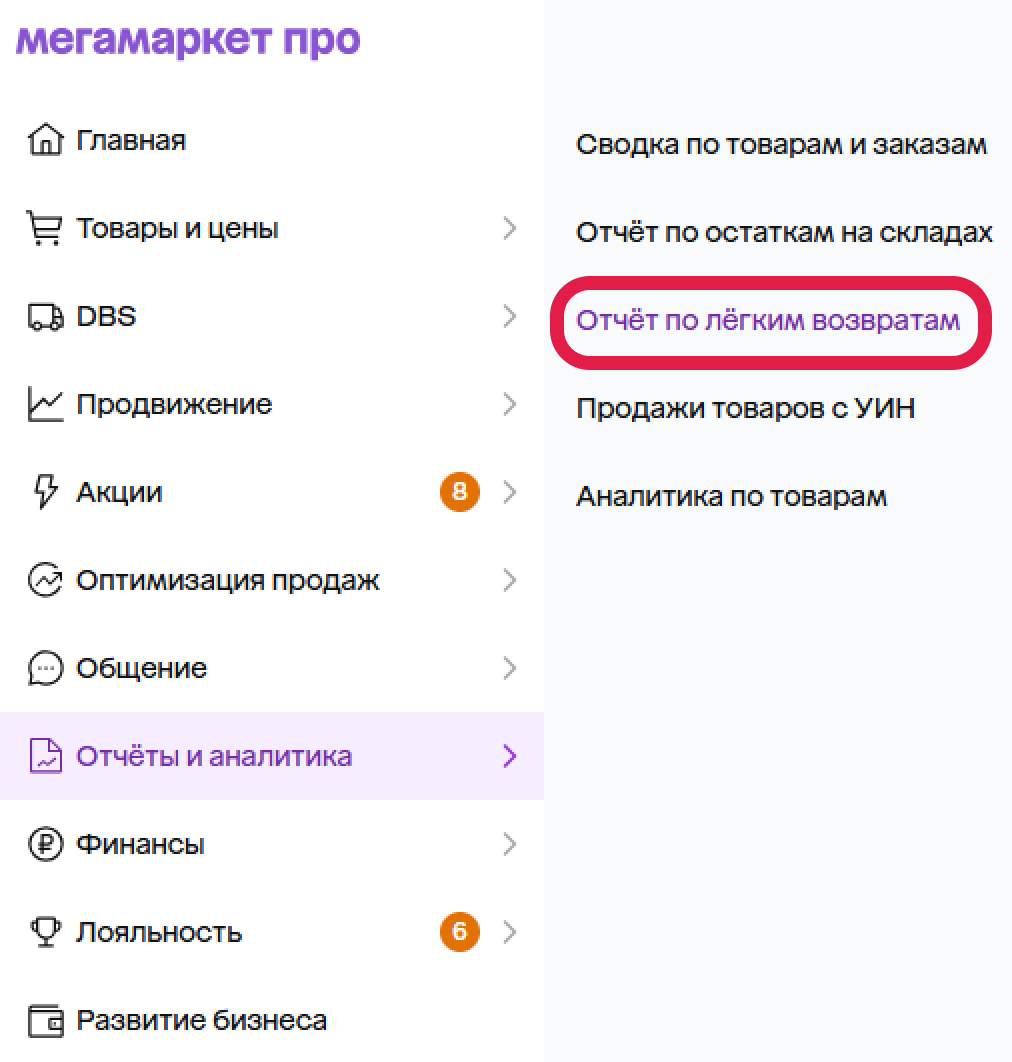Click the мегамаркет про logo
Screen dimensions: 1012x1062
188,41
